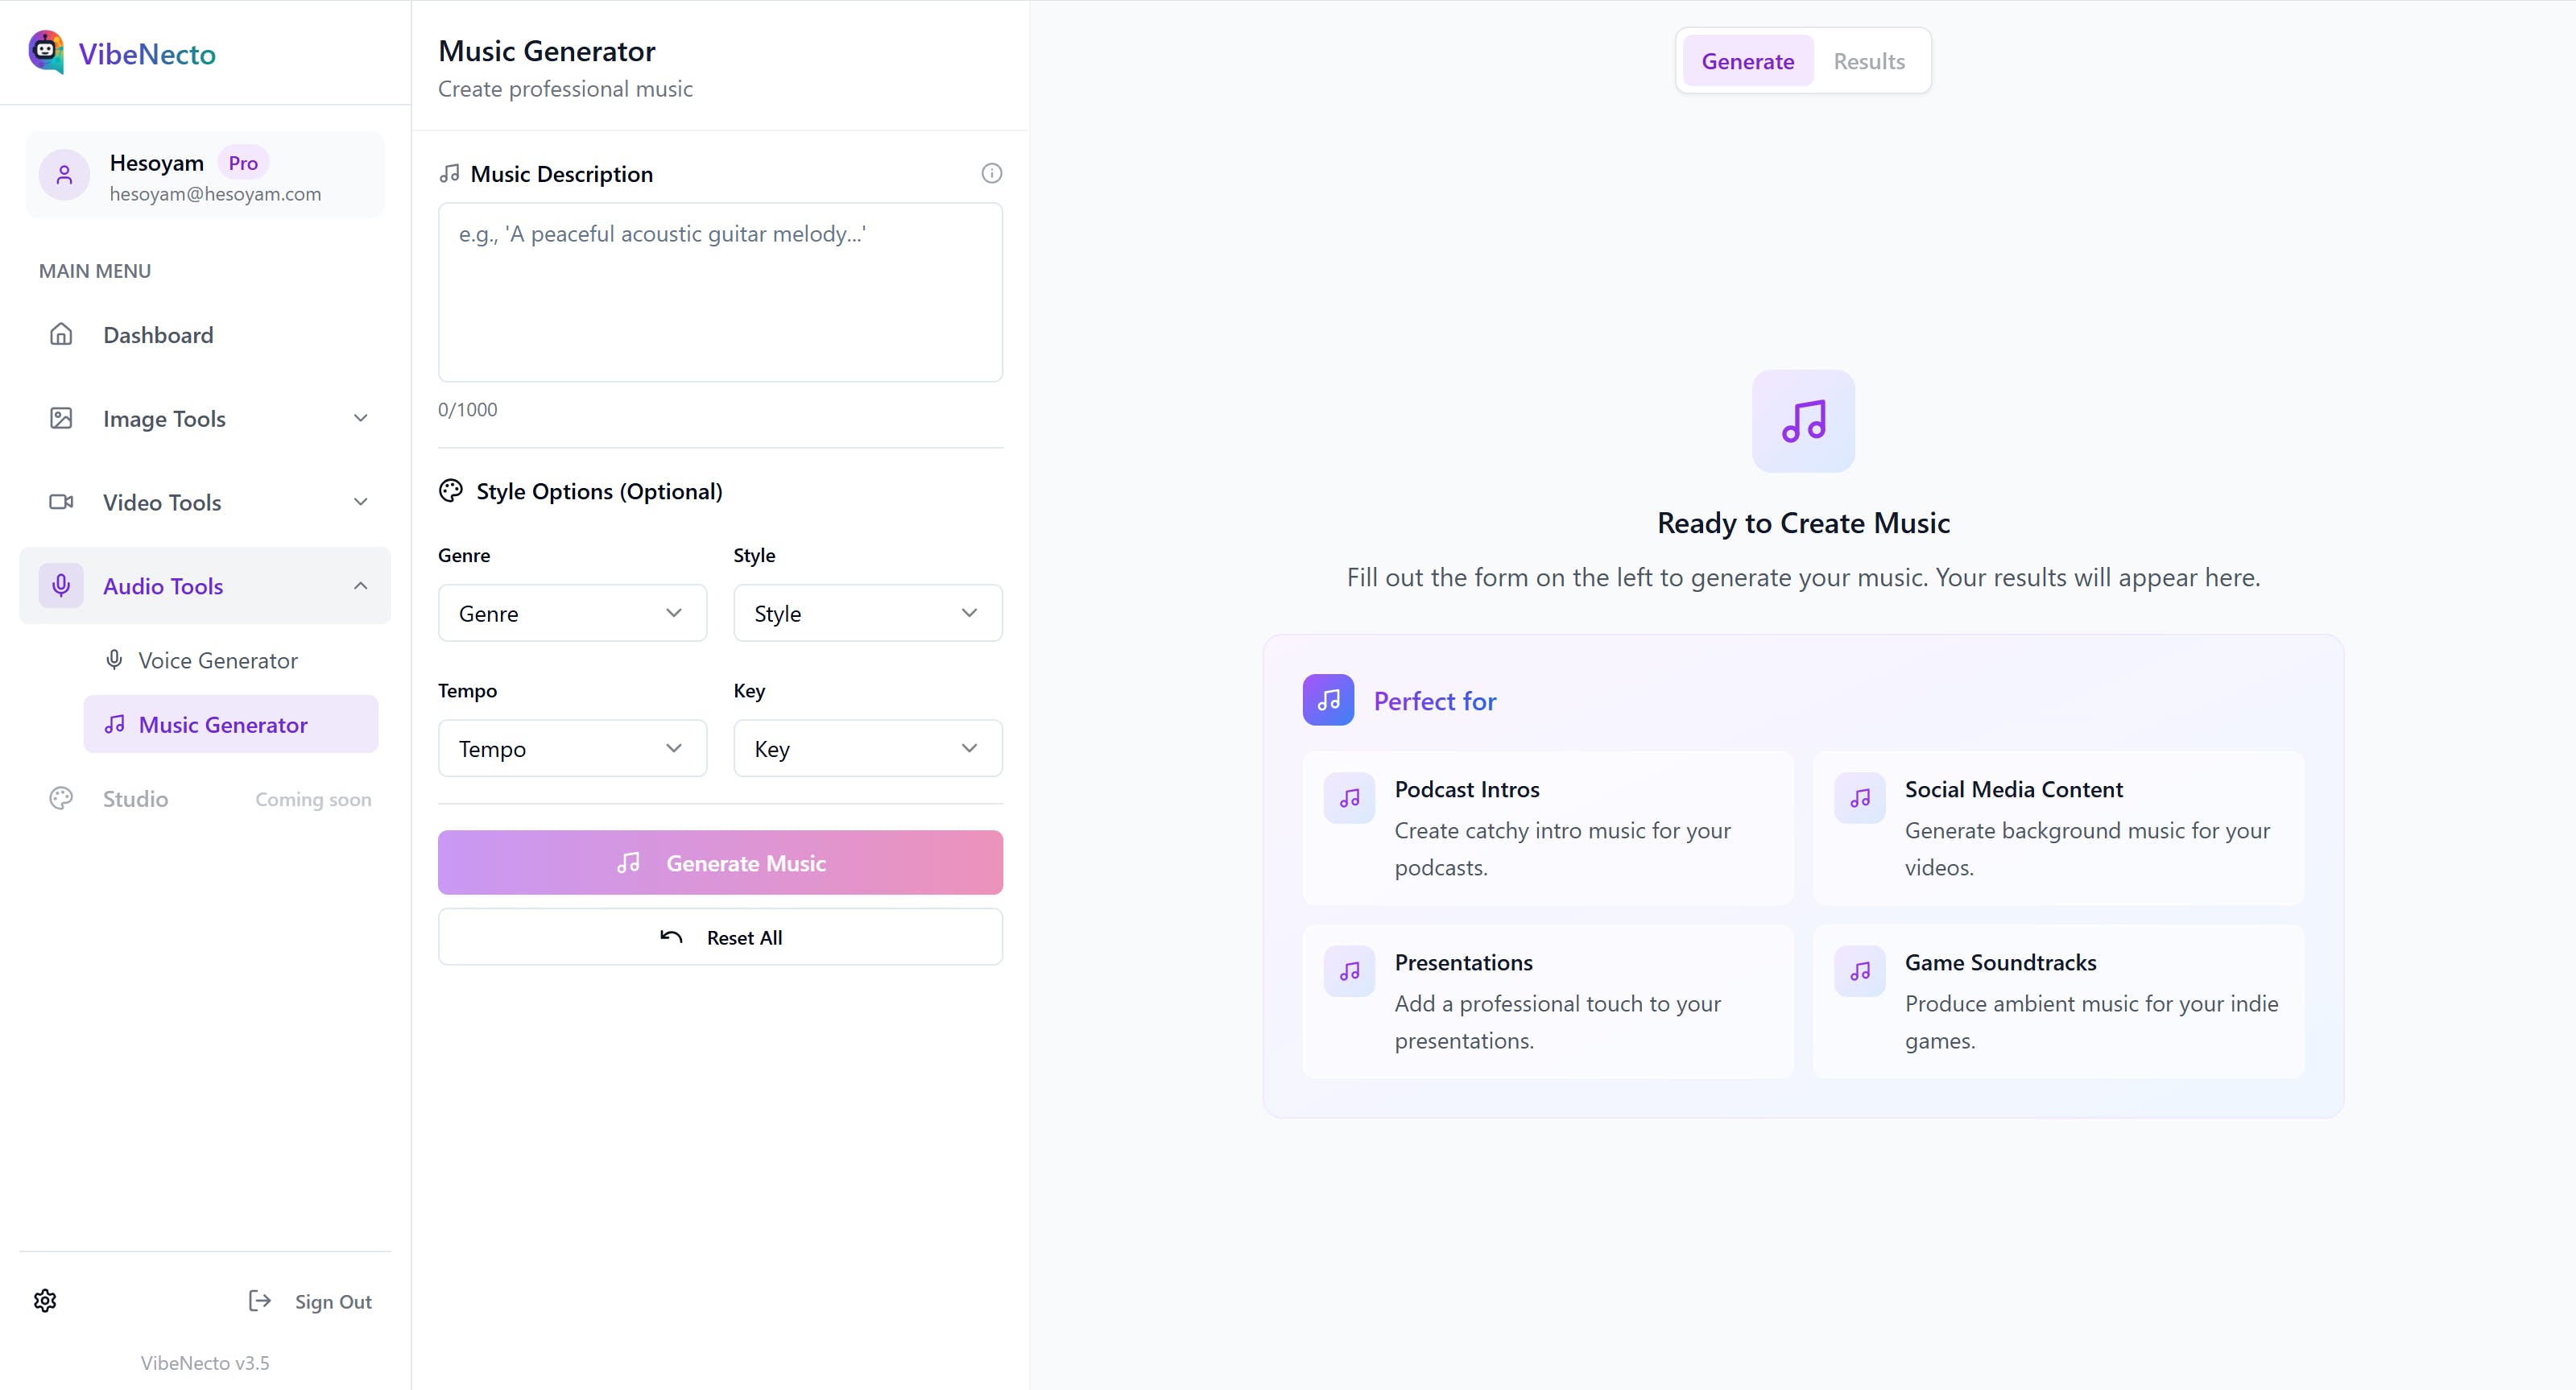
Task: Click the Create professional music subtitle
Action: [565, 89]
